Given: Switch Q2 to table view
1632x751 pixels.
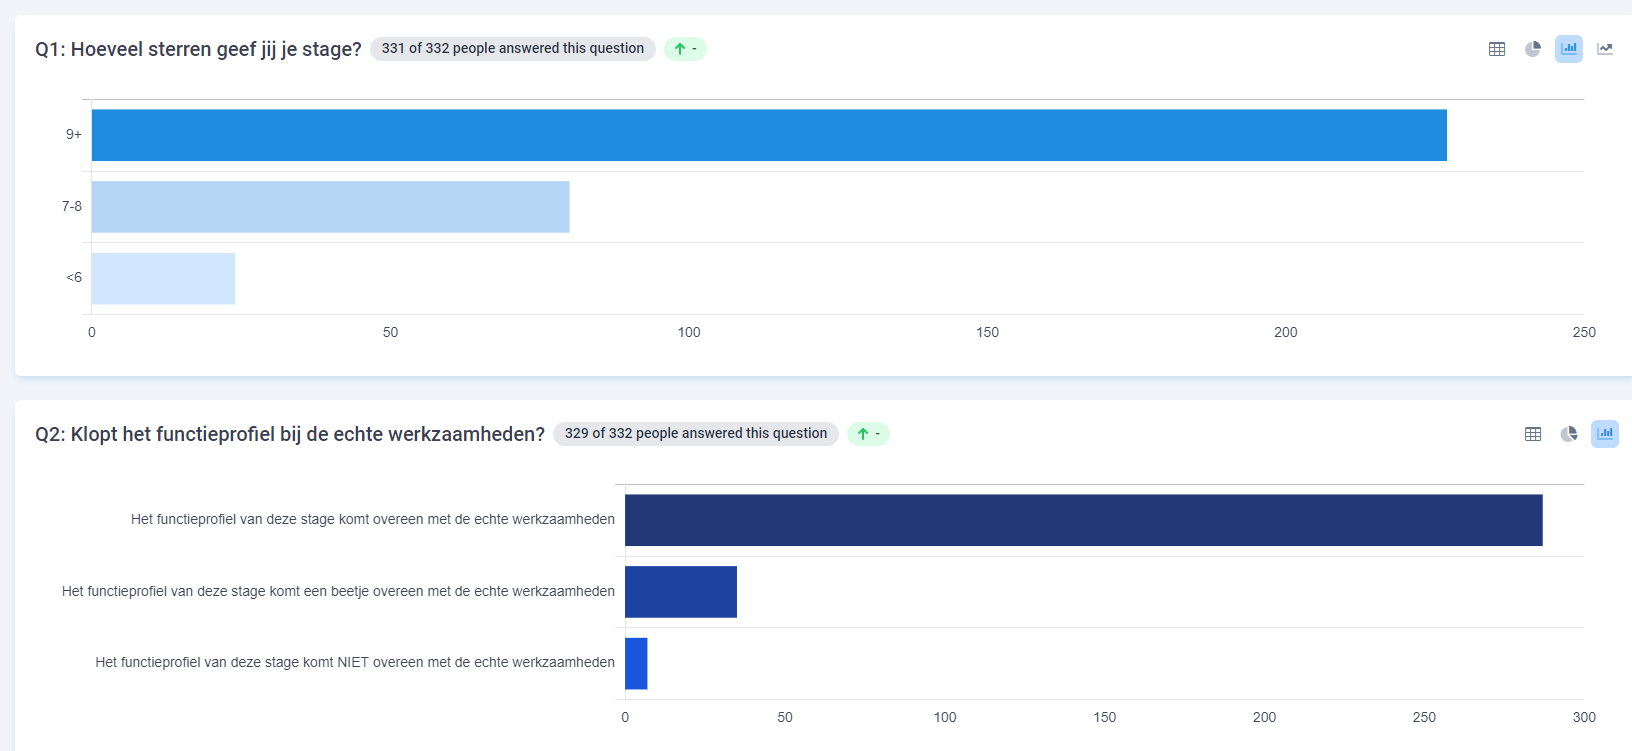Looking at the screenshot, I should (x=1533, y=434).
